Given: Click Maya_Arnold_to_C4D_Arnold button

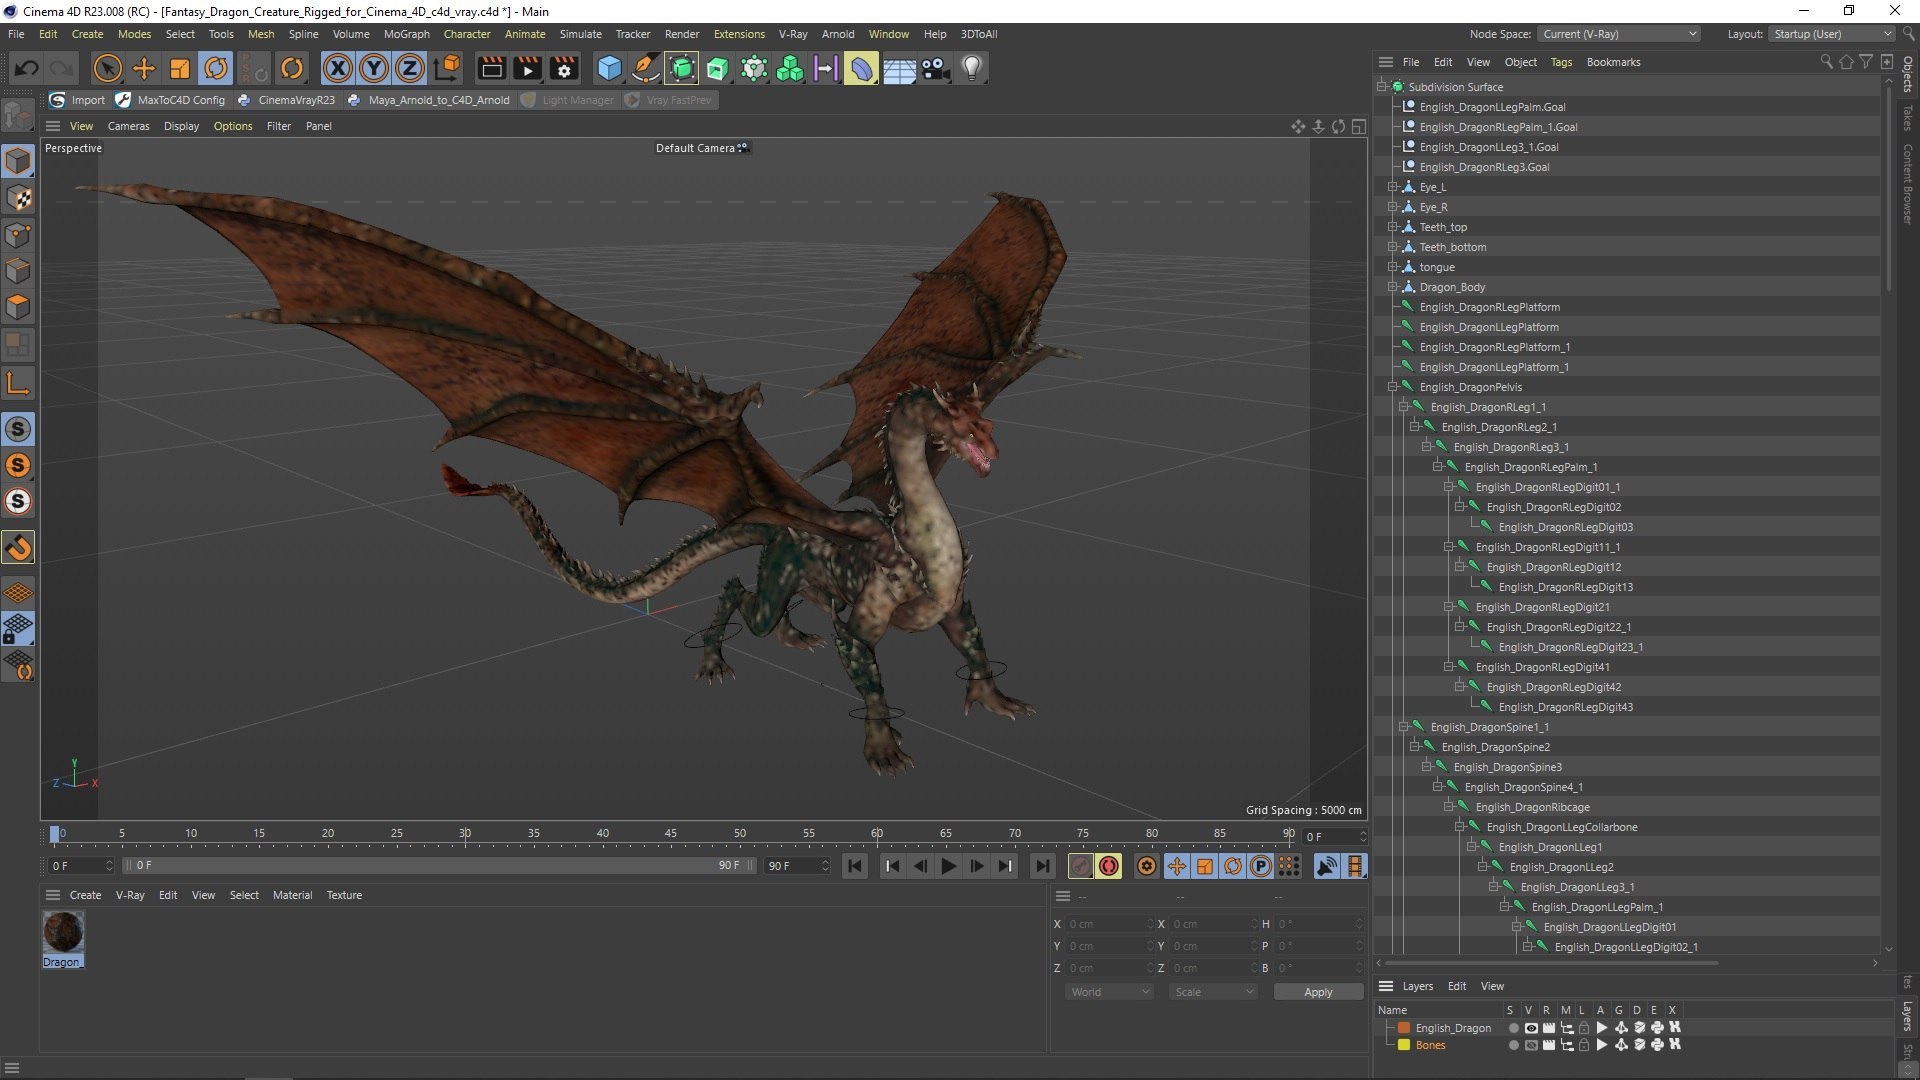Looking at the screenshot, I should coord(428,100).
